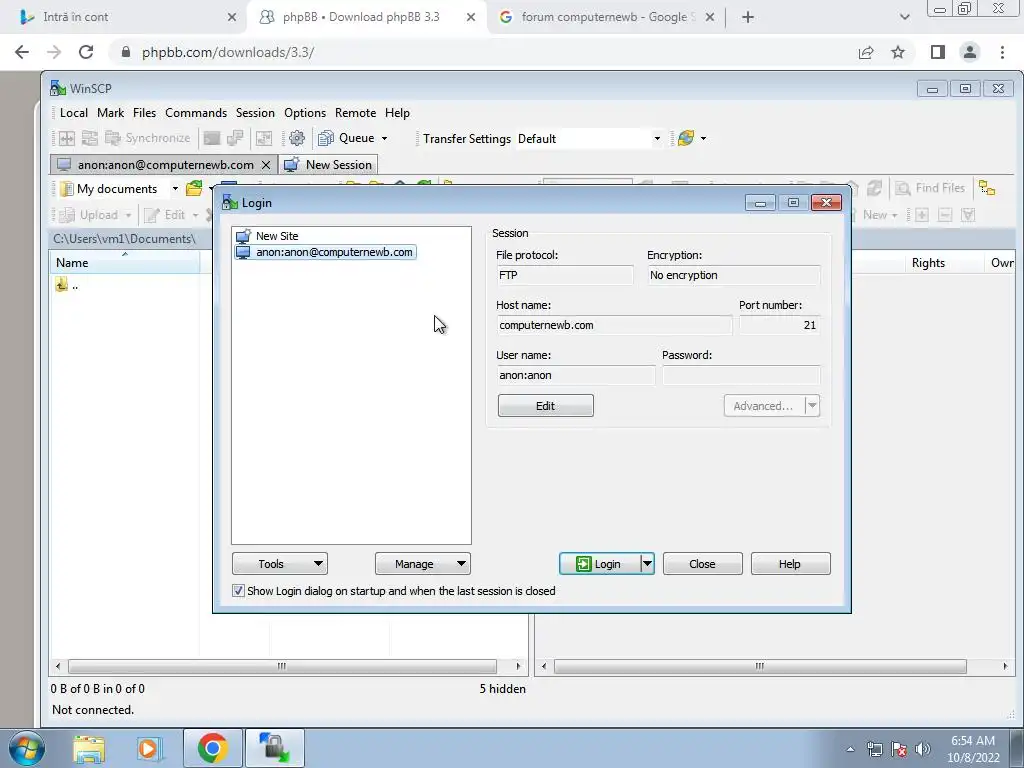Click the Synchronize toolbar button
This screenshot has width=1024, height=768.
click(148, 138)
